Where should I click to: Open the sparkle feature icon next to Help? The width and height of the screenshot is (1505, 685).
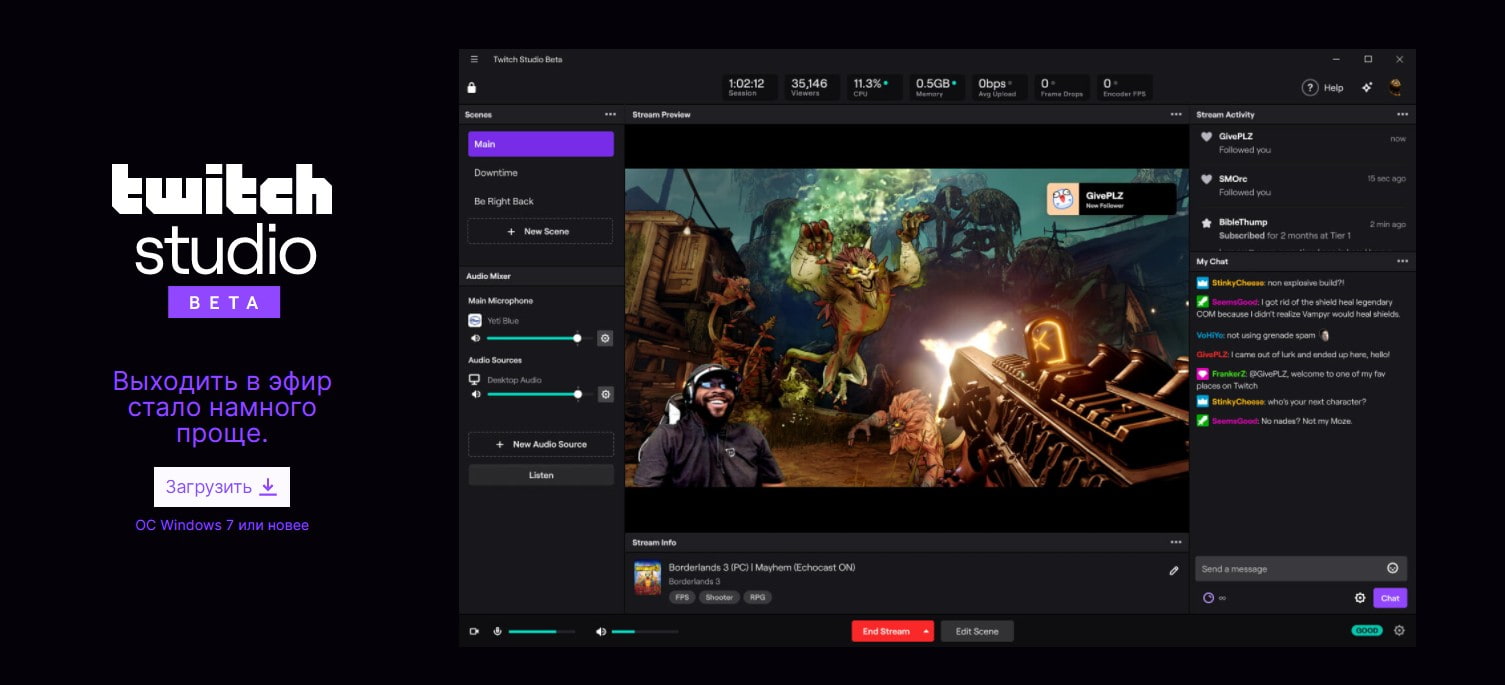[x=1367, y=87]
